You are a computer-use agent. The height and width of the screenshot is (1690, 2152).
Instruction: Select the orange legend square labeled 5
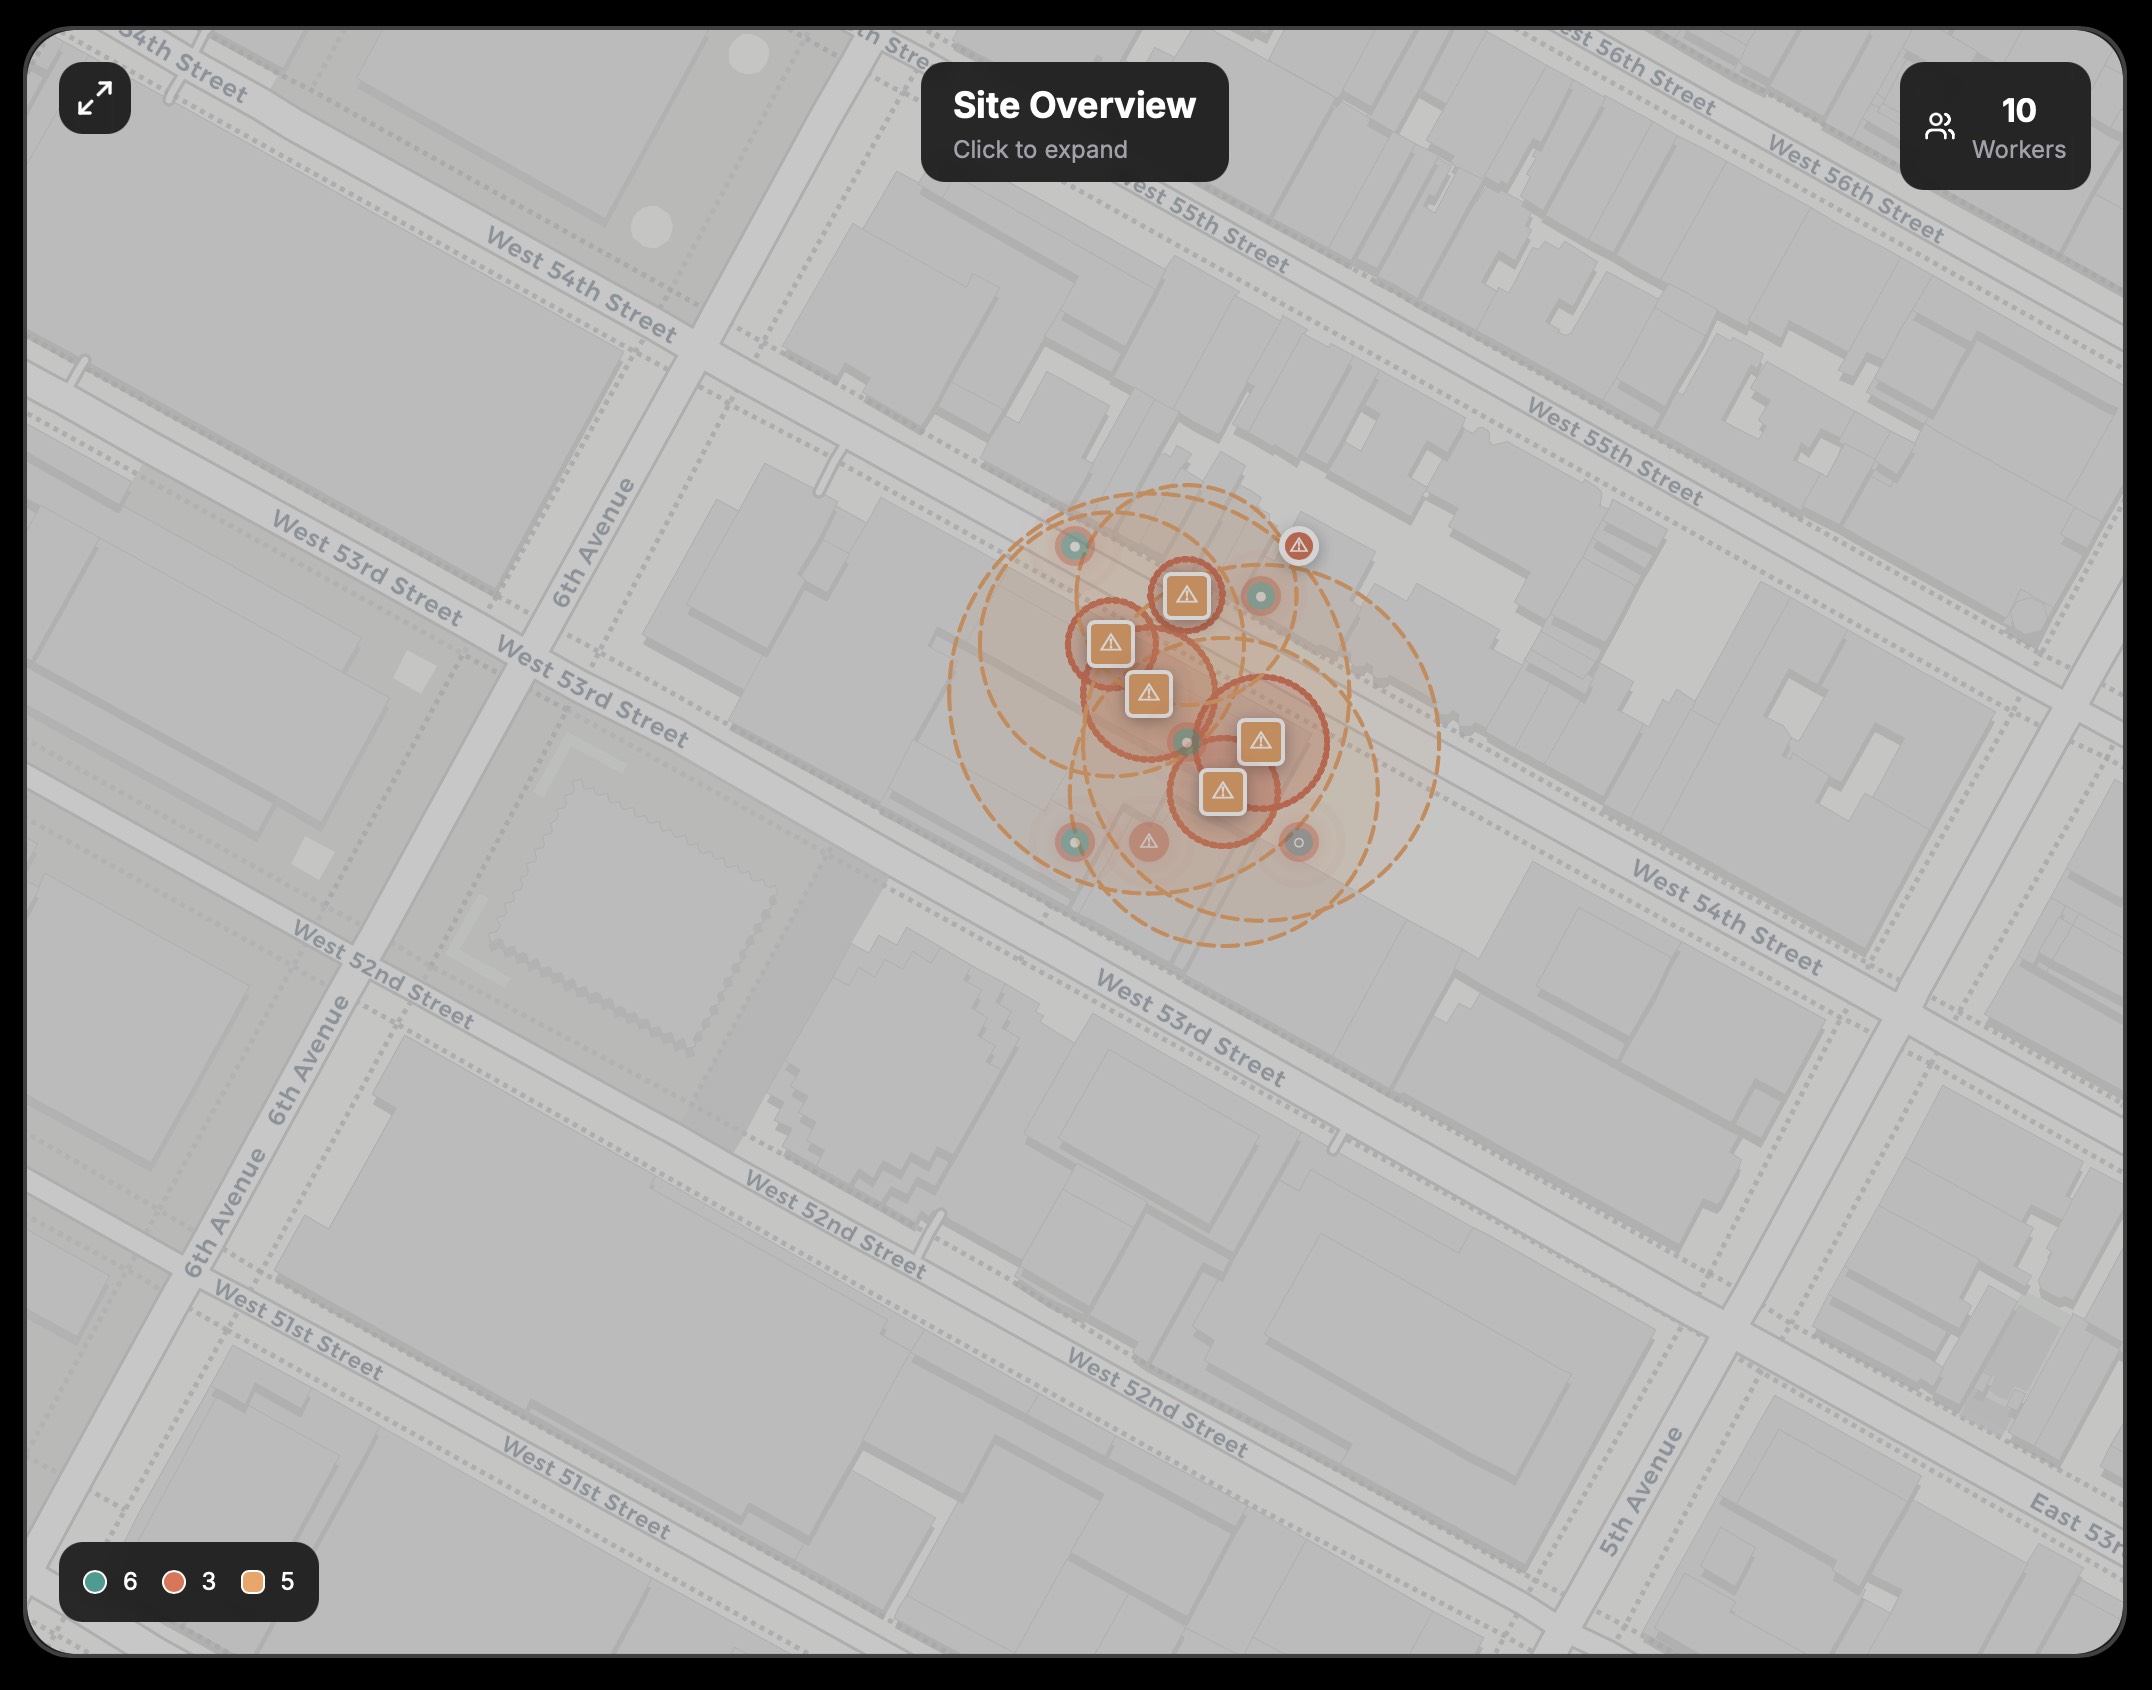253,1581
